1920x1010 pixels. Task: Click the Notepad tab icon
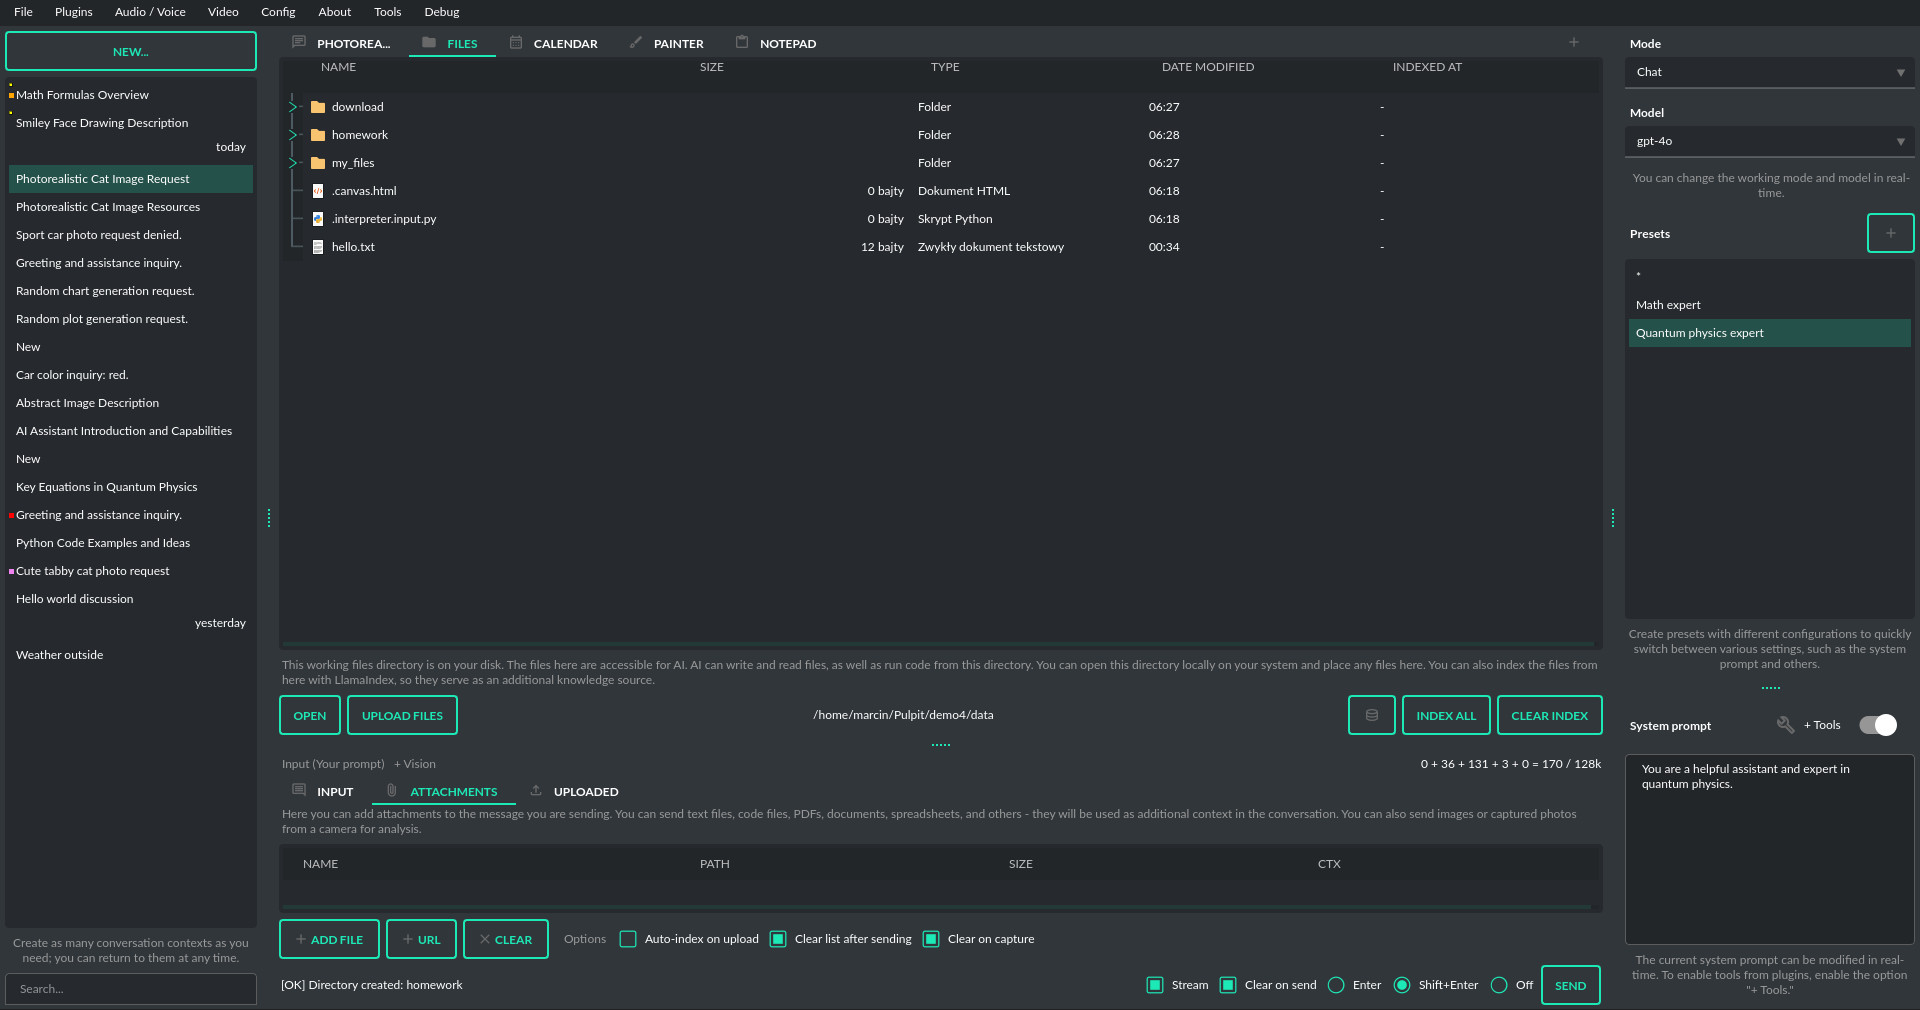tap(741, 43)
